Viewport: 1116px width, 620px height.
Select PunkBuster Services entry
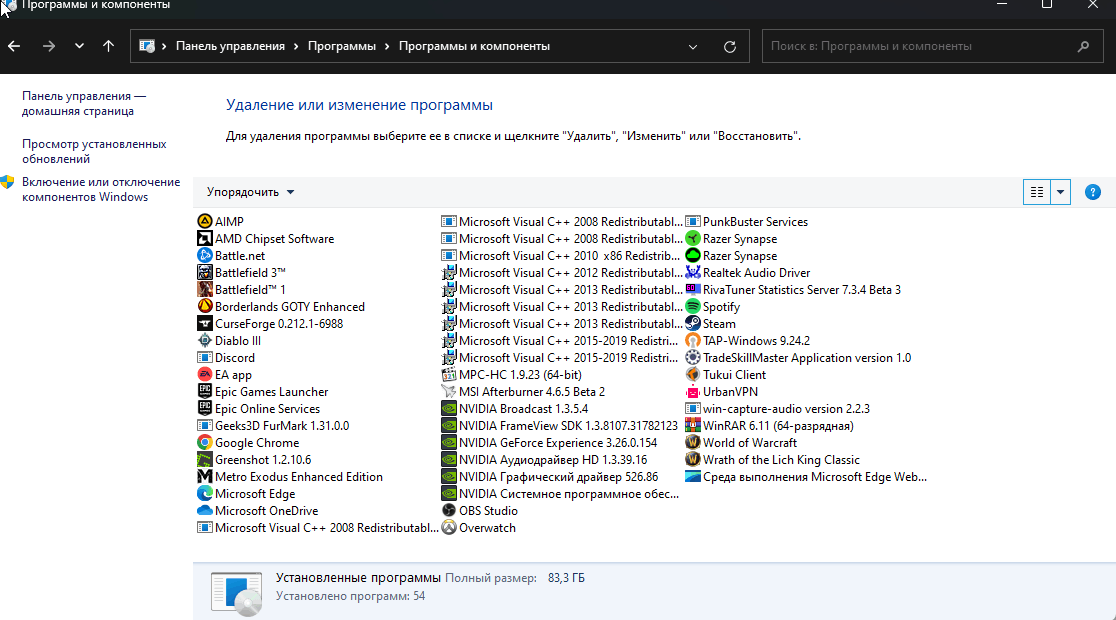747,221
